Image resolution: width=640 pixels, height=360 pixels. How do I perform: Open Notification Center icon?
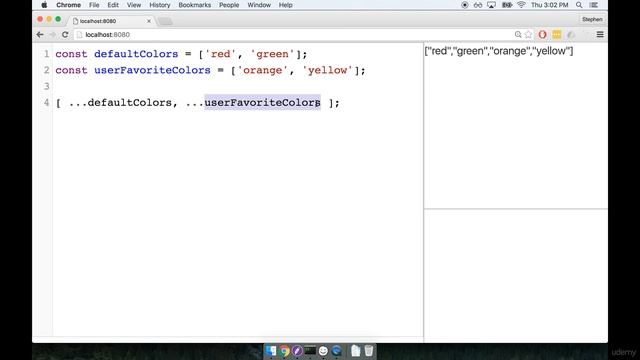[594, 5]
